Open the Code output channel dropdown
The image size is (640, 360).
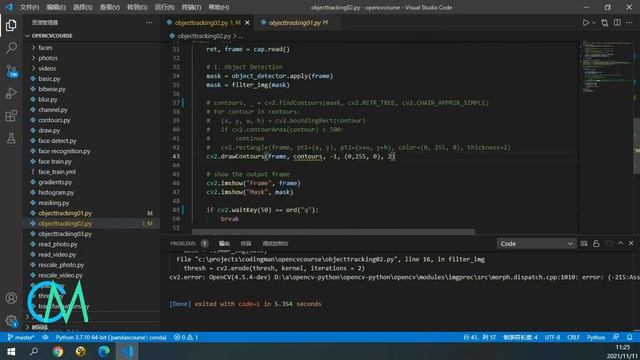coord(536,244)
